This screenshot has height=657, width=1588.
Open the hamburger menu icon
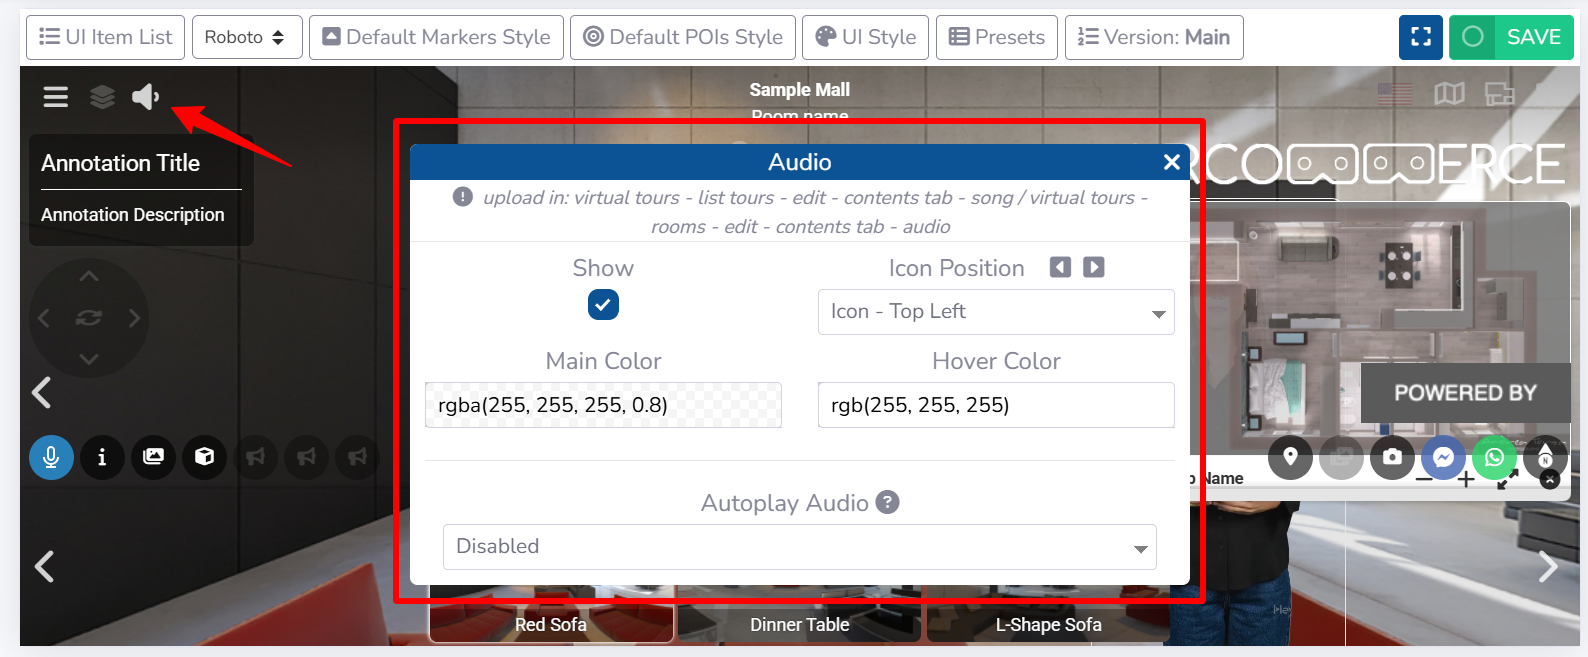tap(56, 97)
